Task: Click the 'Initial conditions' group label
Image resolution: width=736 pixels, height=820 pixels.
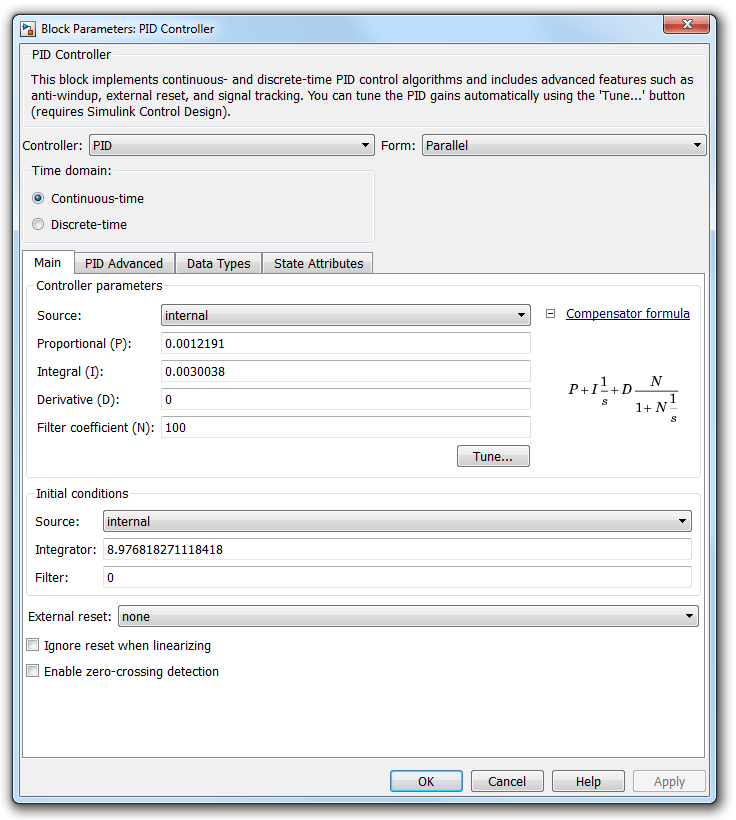Action: click(82, 494)
